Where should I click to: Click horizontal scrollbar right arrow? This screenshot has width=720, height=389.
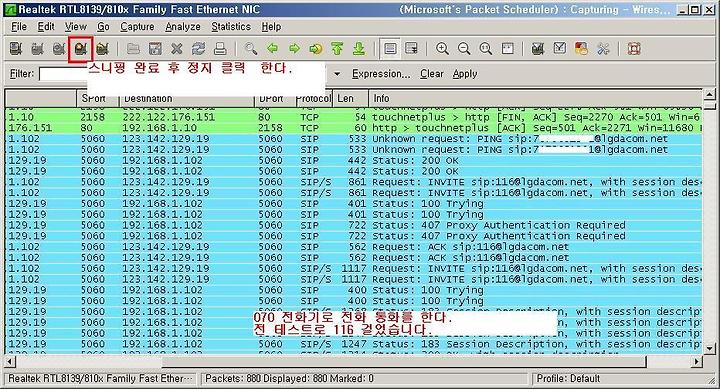coord(697,362)
